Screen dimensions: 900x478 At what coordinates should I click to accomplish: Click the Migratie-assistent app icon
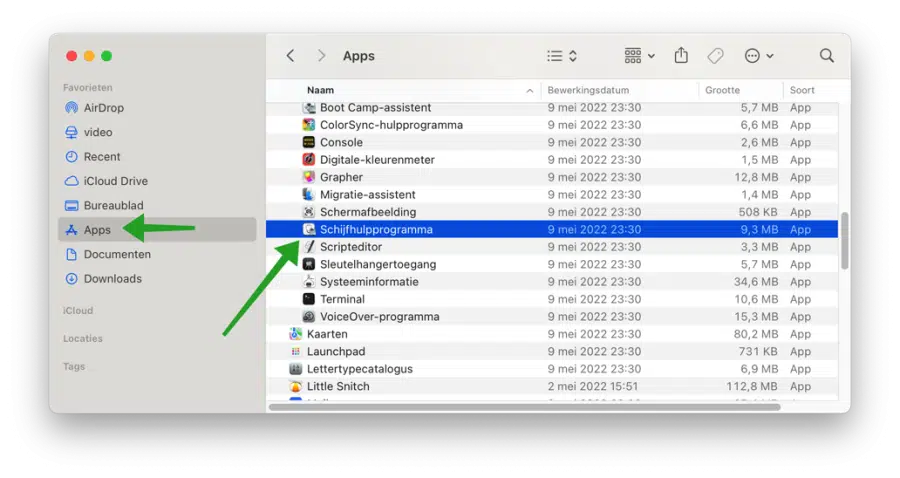[x=309, y=195]
